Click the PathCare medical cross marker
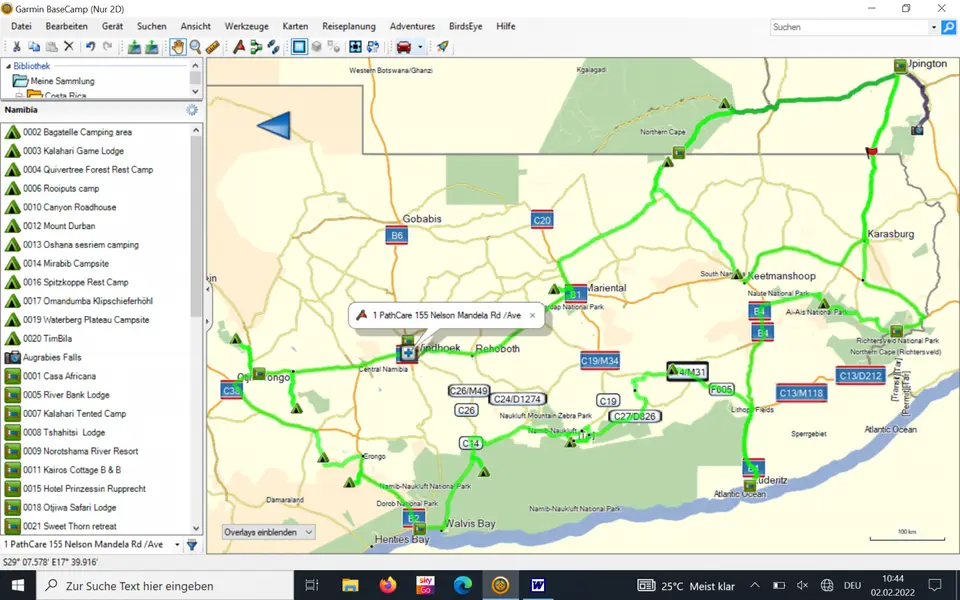Screen dimensions: 960x600 (408, 353)
